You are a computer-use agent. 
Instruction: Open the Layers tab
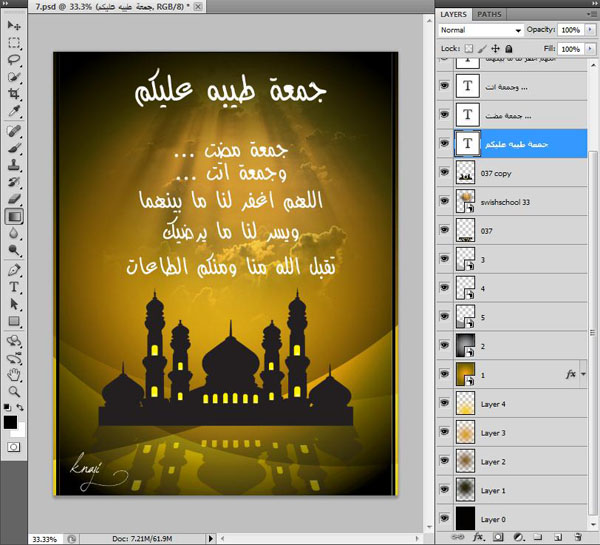[453, 15]
